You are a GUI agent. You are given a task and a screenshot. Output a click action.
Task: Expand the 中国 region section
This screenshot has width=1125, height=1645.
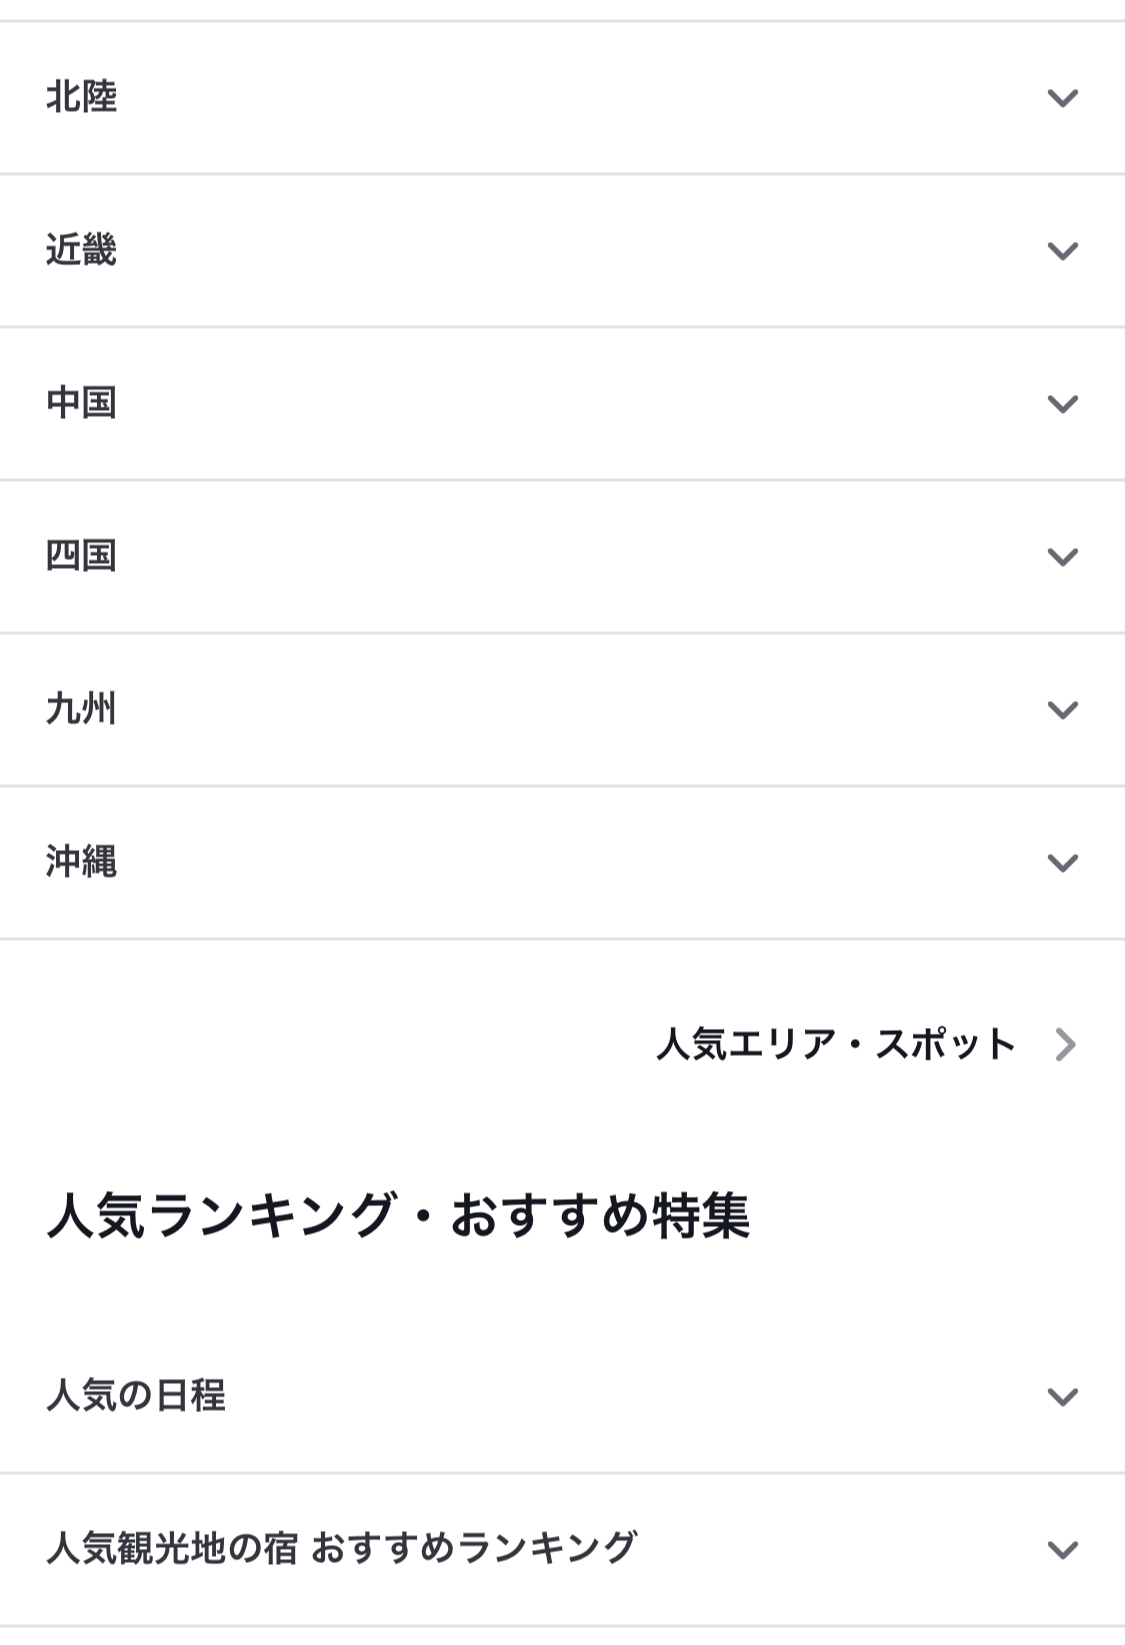pos(82,404)
